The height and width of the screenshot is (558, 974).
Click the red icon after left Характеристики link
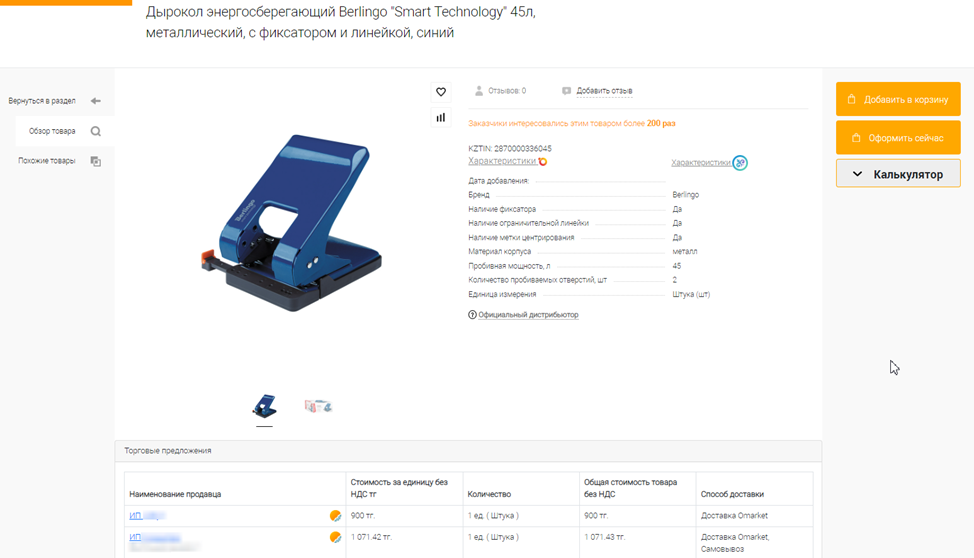point(543,162)
